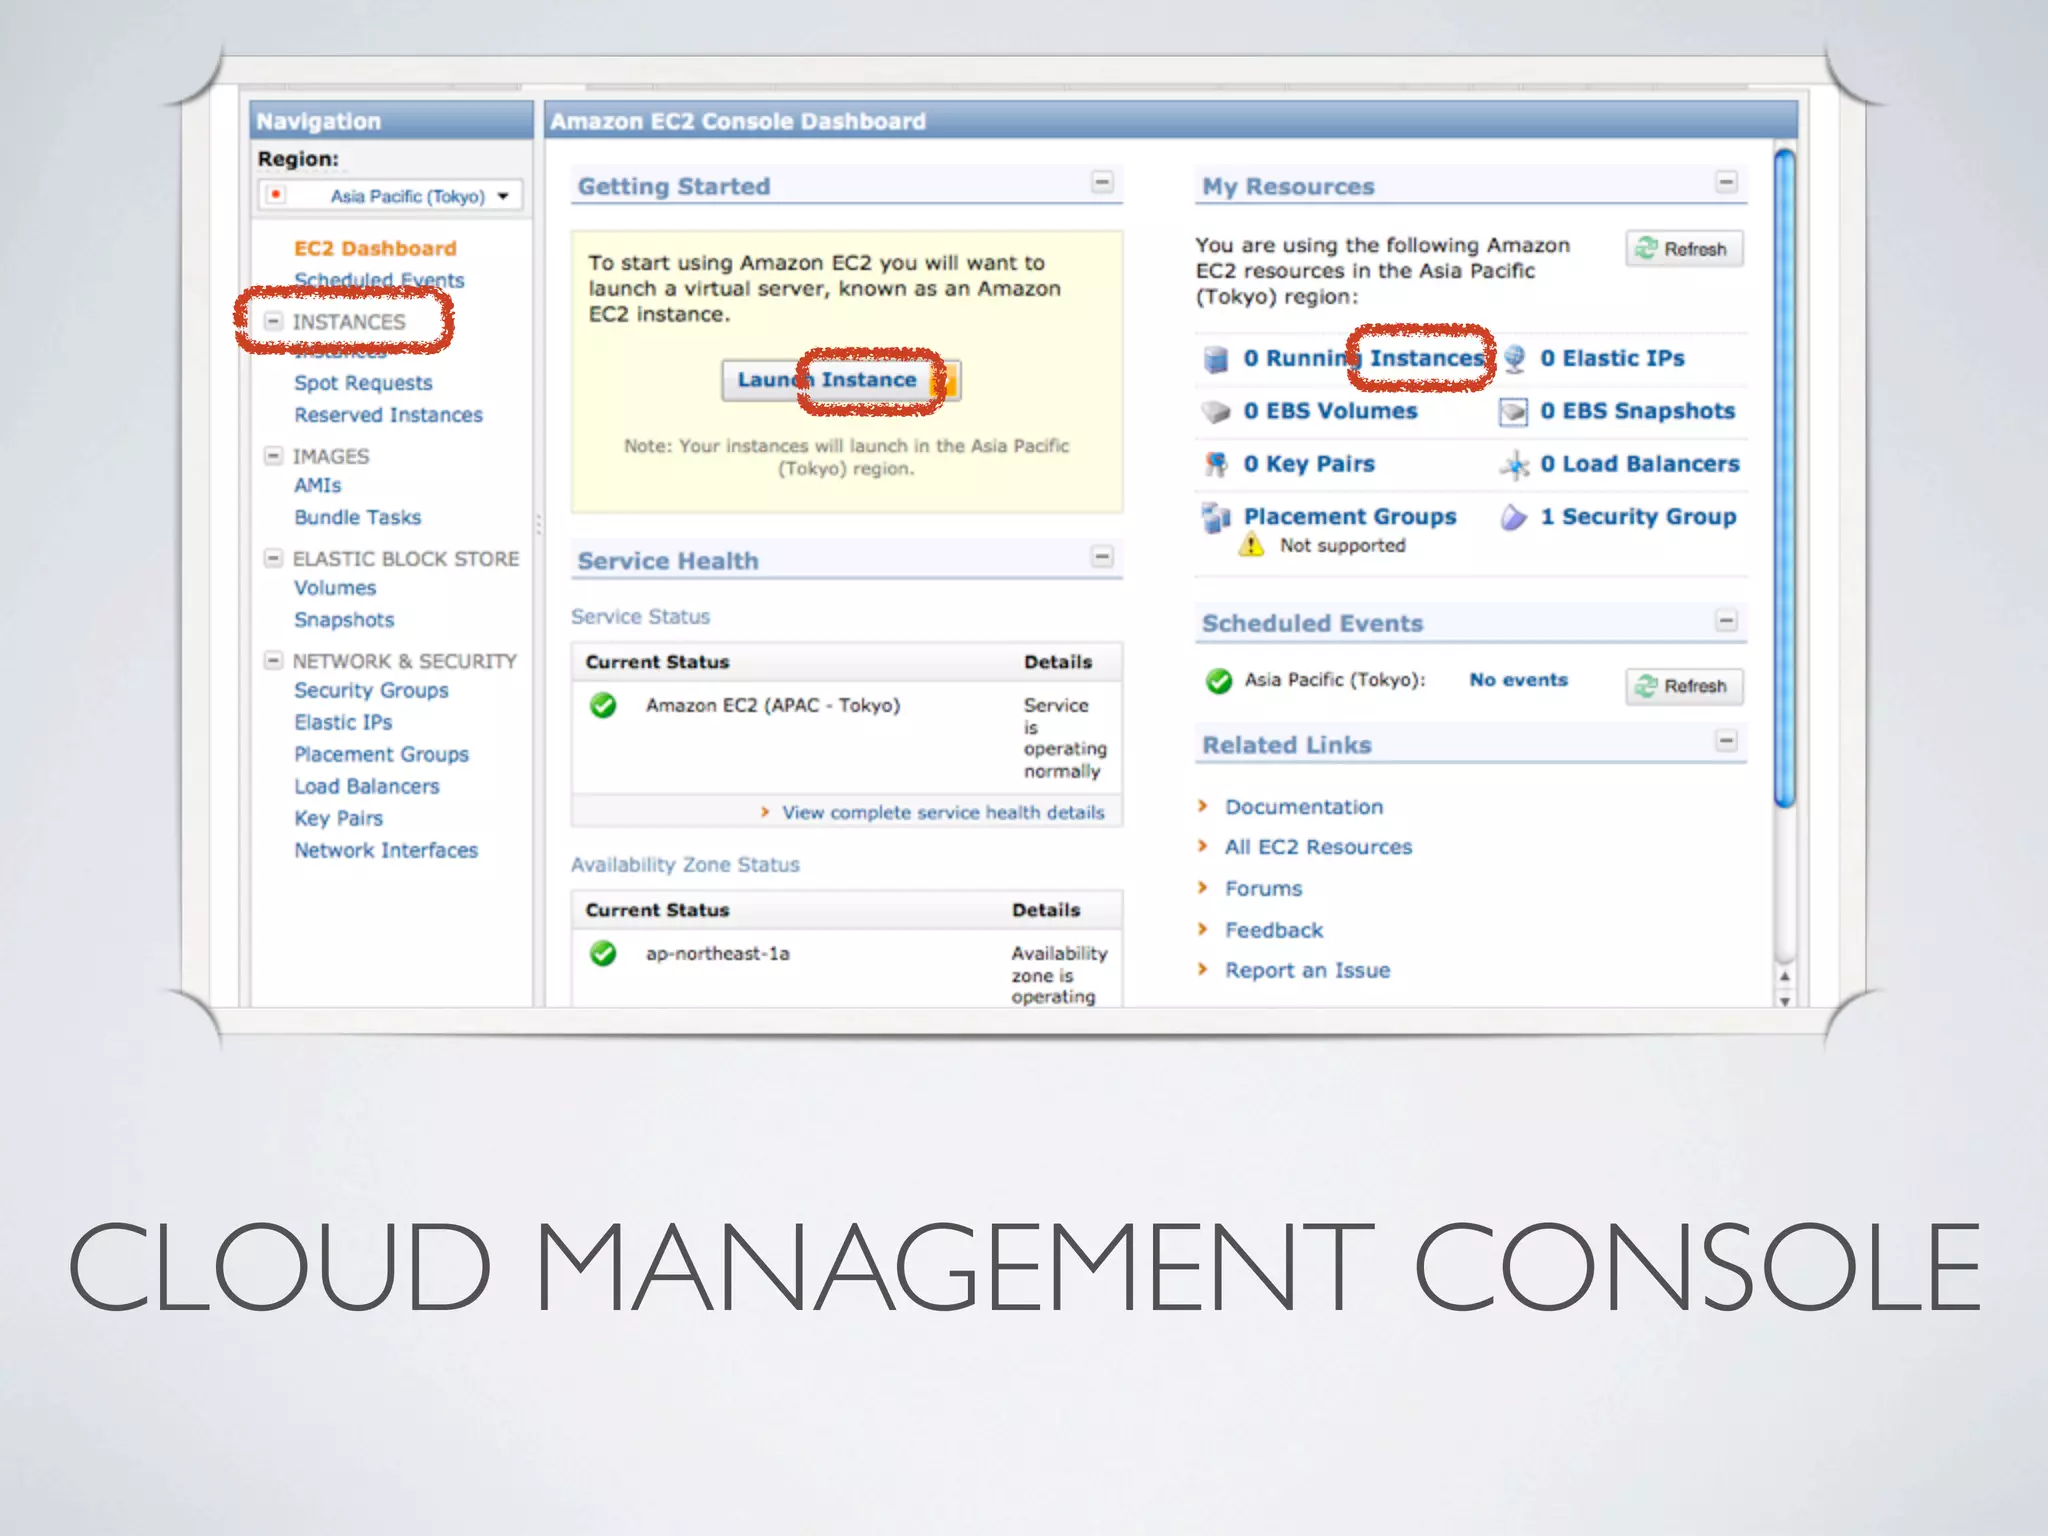Open Security Groups in navigation
This screenshot has height=1536, width=2048.
point(371,690)
